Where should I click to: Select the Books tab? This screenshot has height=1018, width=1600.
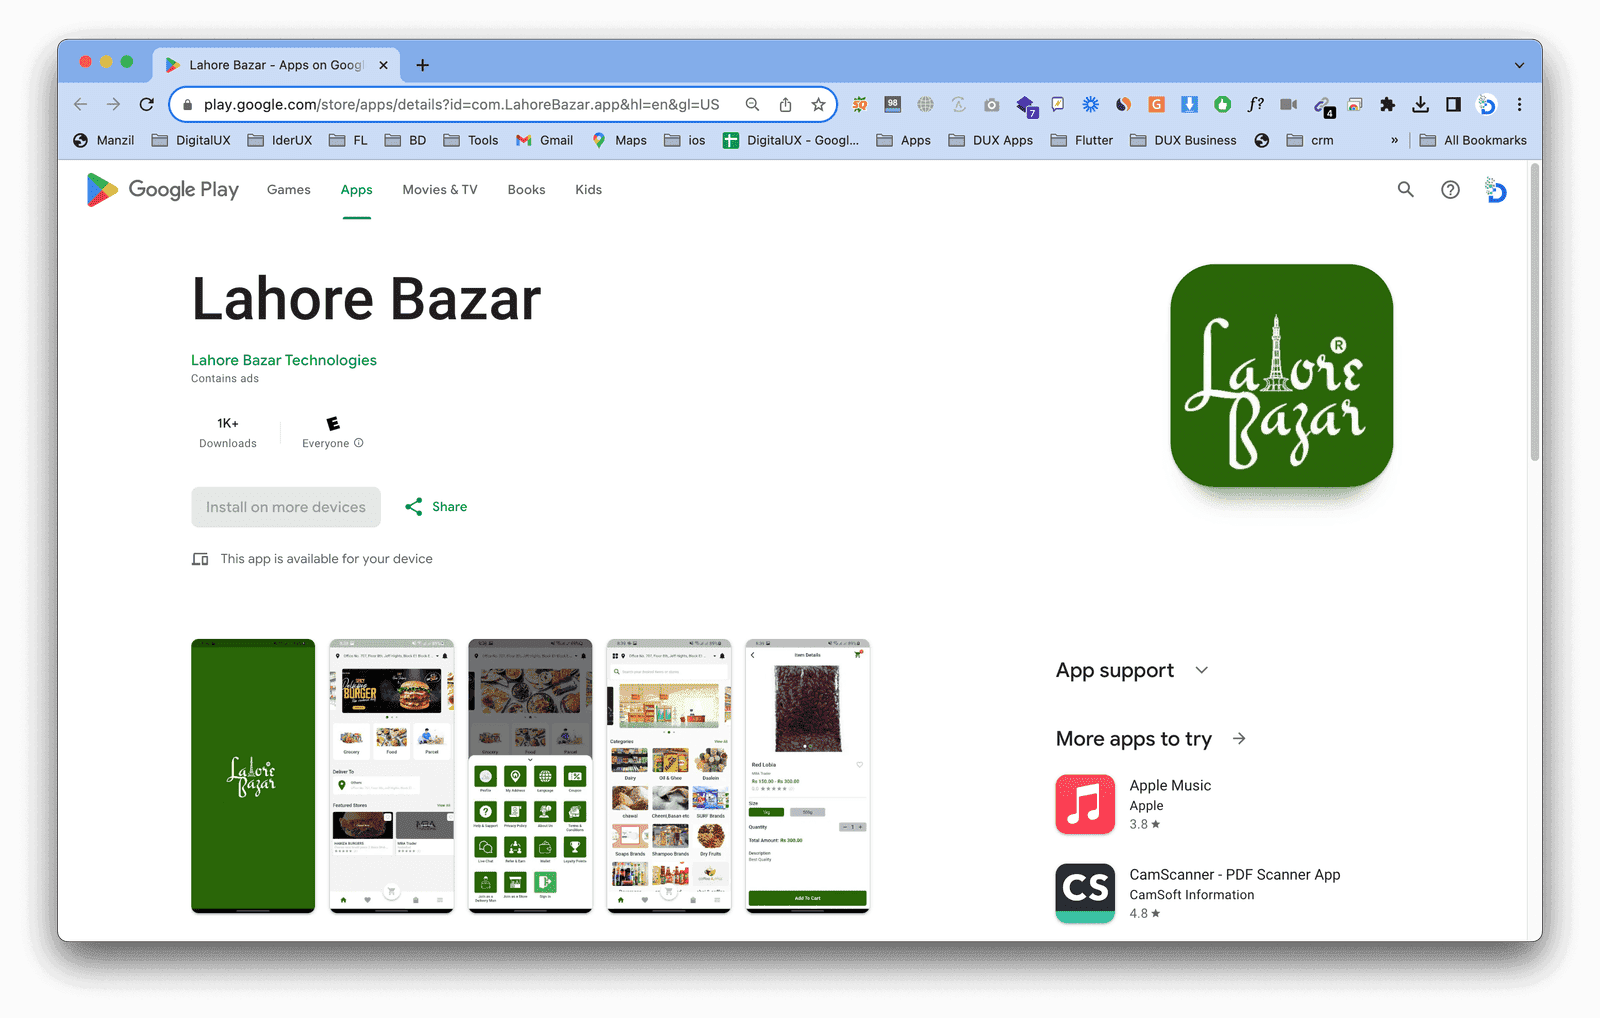[526, 189]
